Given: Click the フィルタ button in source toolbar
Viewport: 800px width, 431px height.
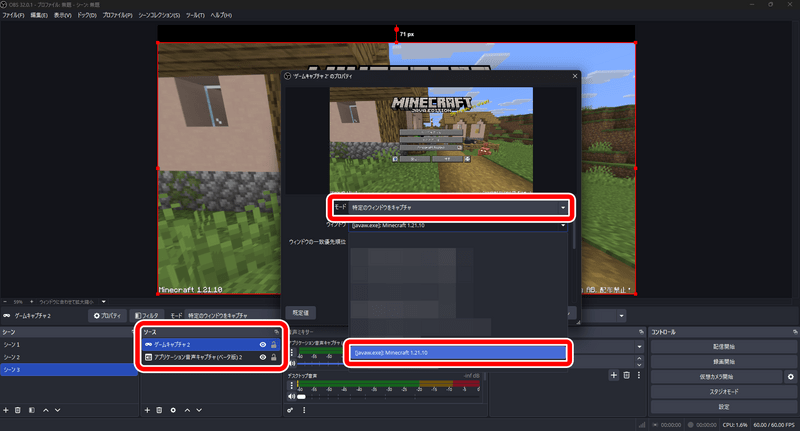Looking at the screenshot, I should 146,316.
